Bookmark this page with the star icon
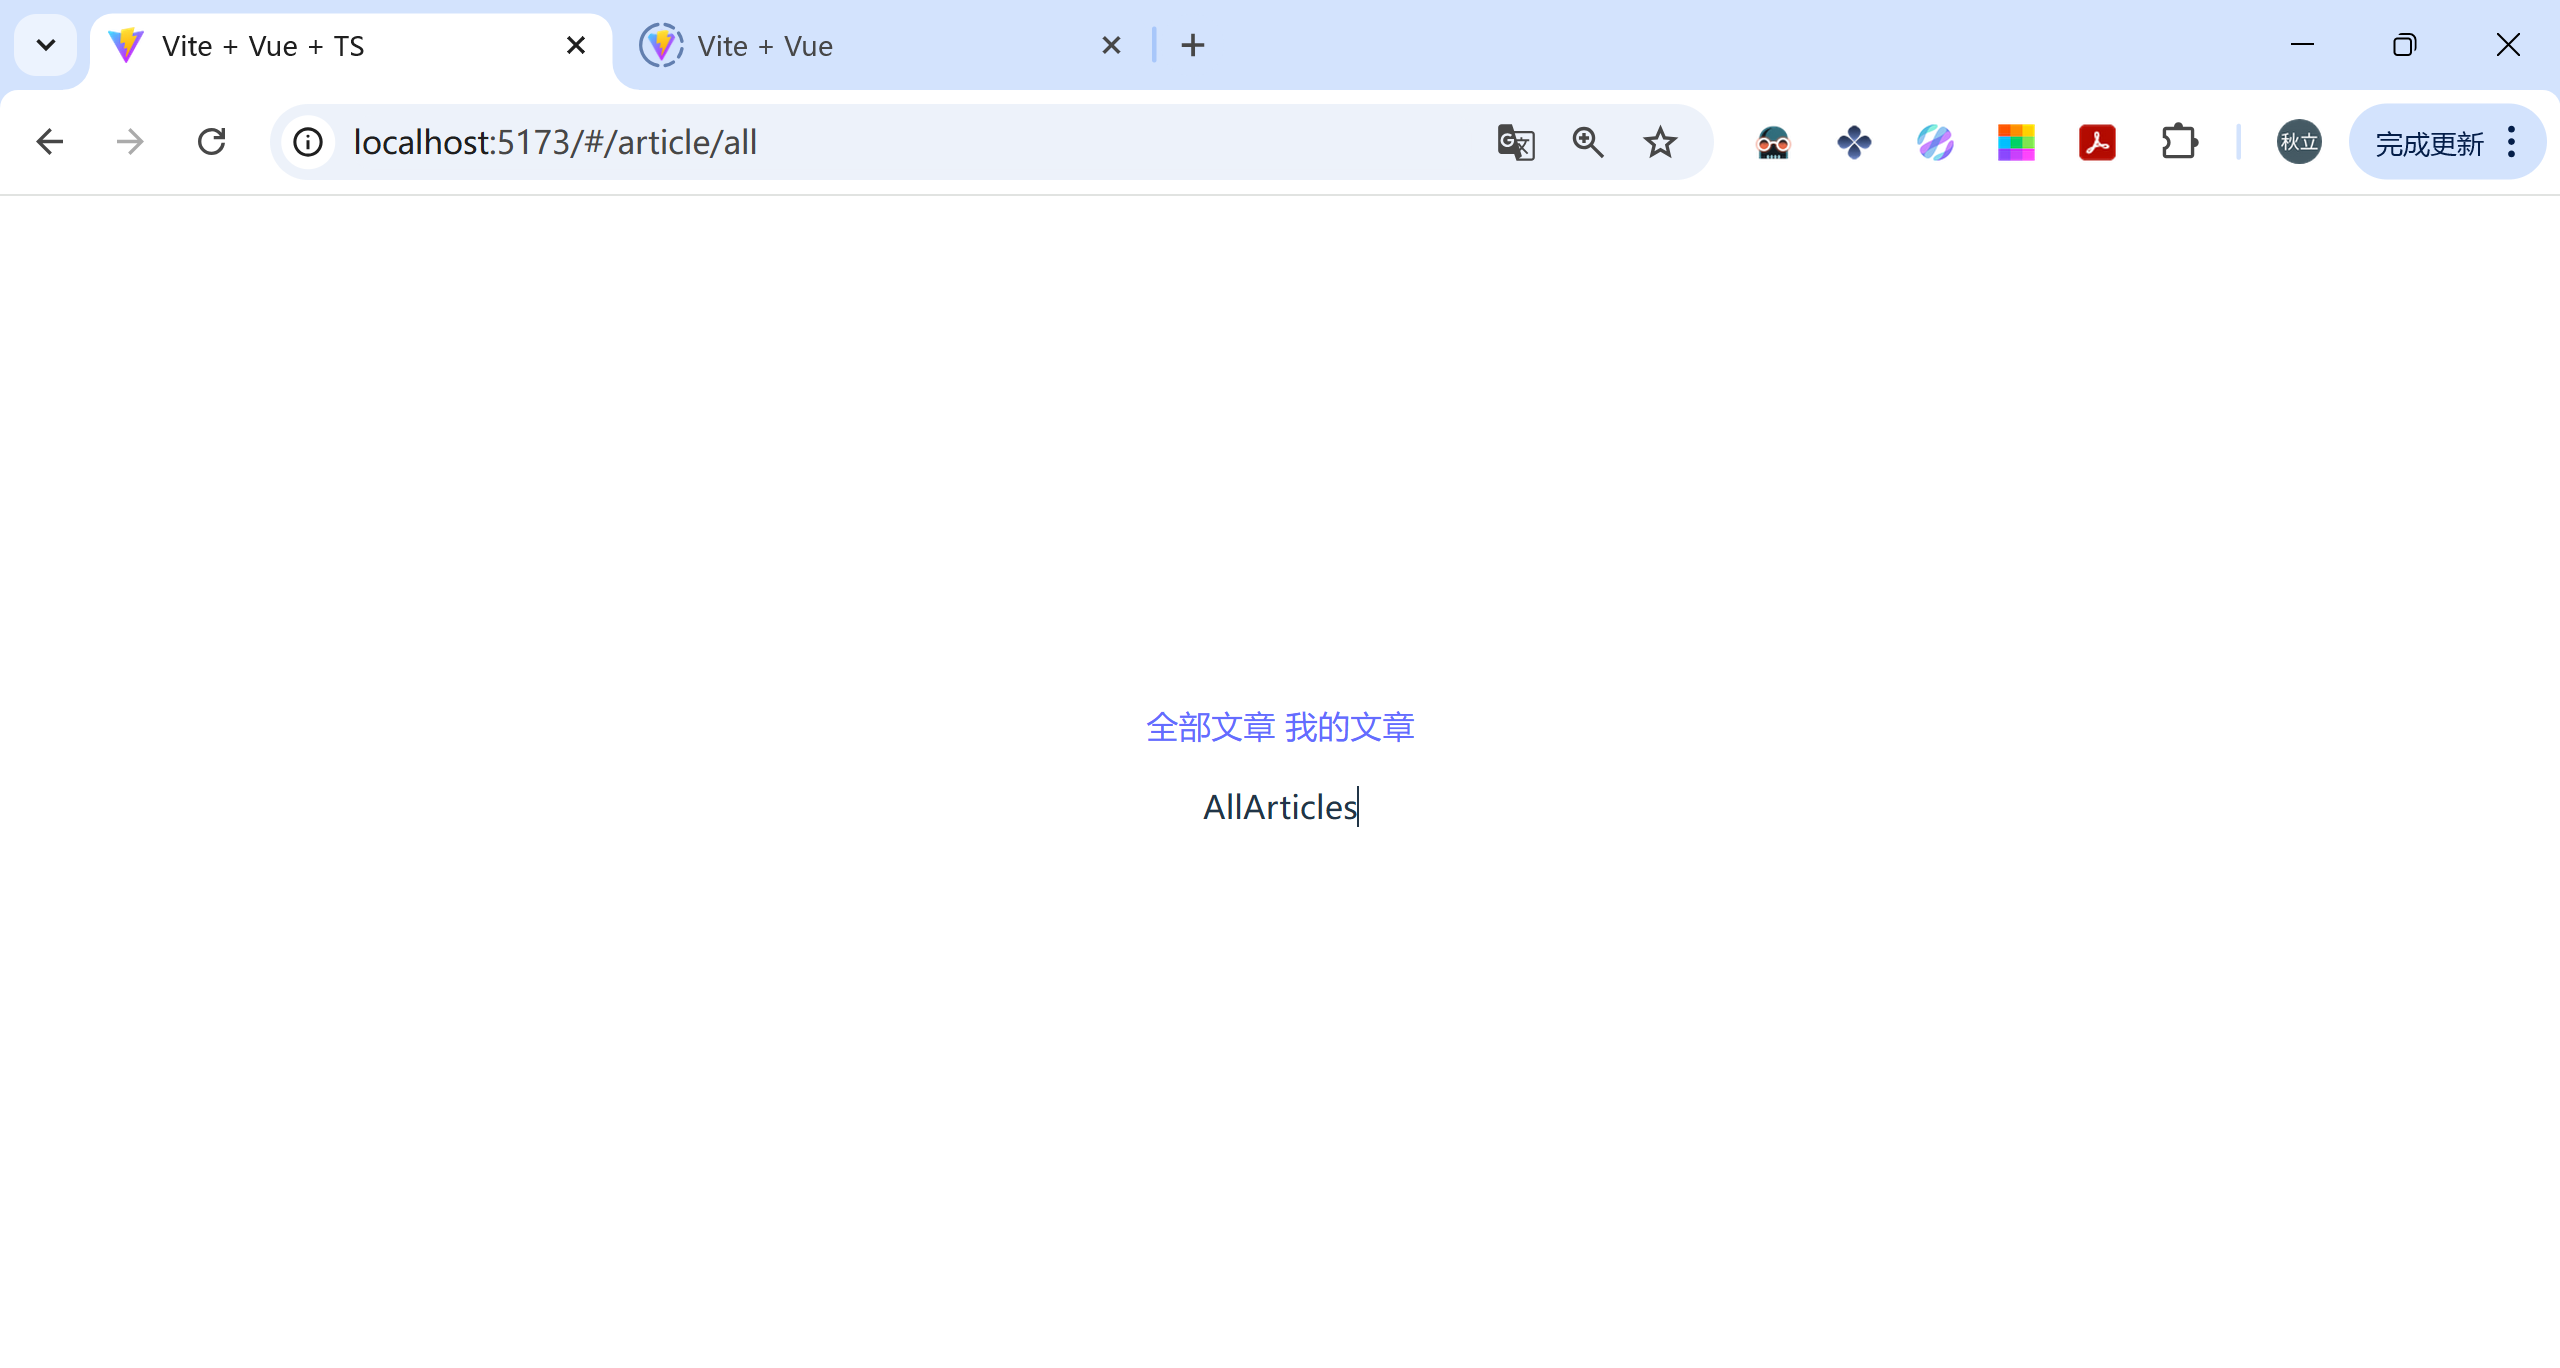Viewport: 2560px width, 1368px height. click(1660, 142)
